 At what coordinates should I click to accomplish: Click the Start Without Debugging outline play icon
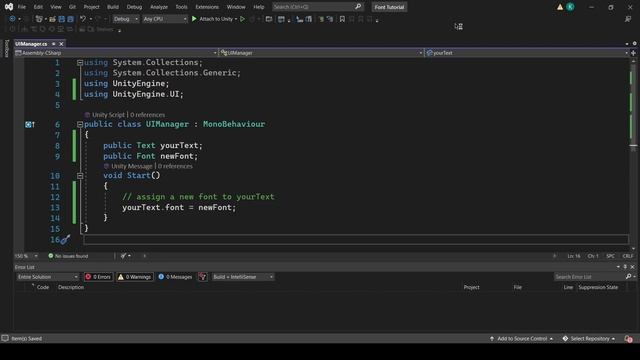(242, 19)
